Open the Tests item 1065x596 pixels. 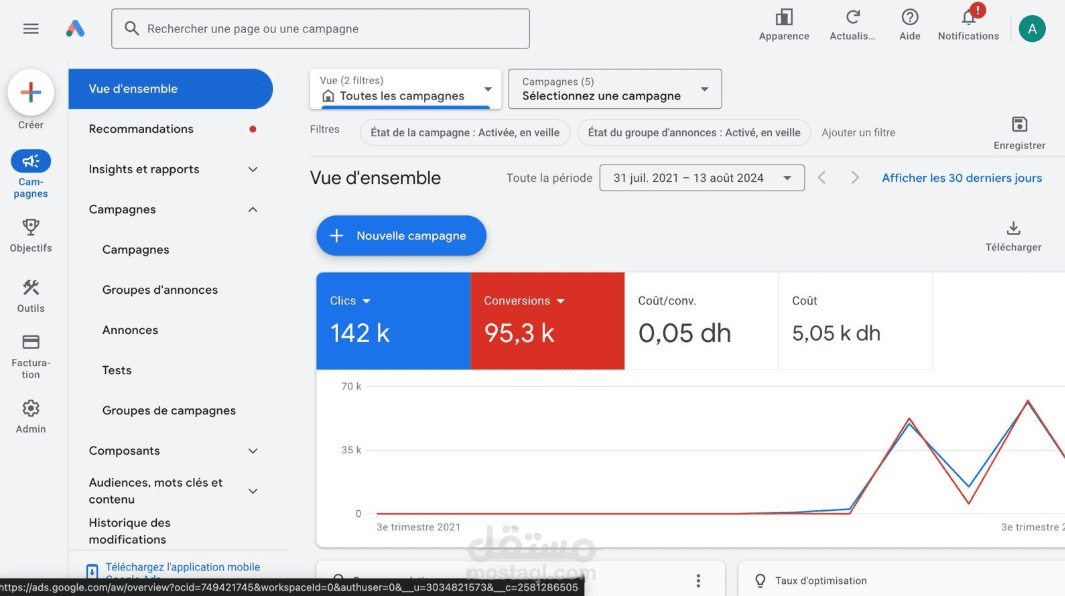(x=117, y=370)
